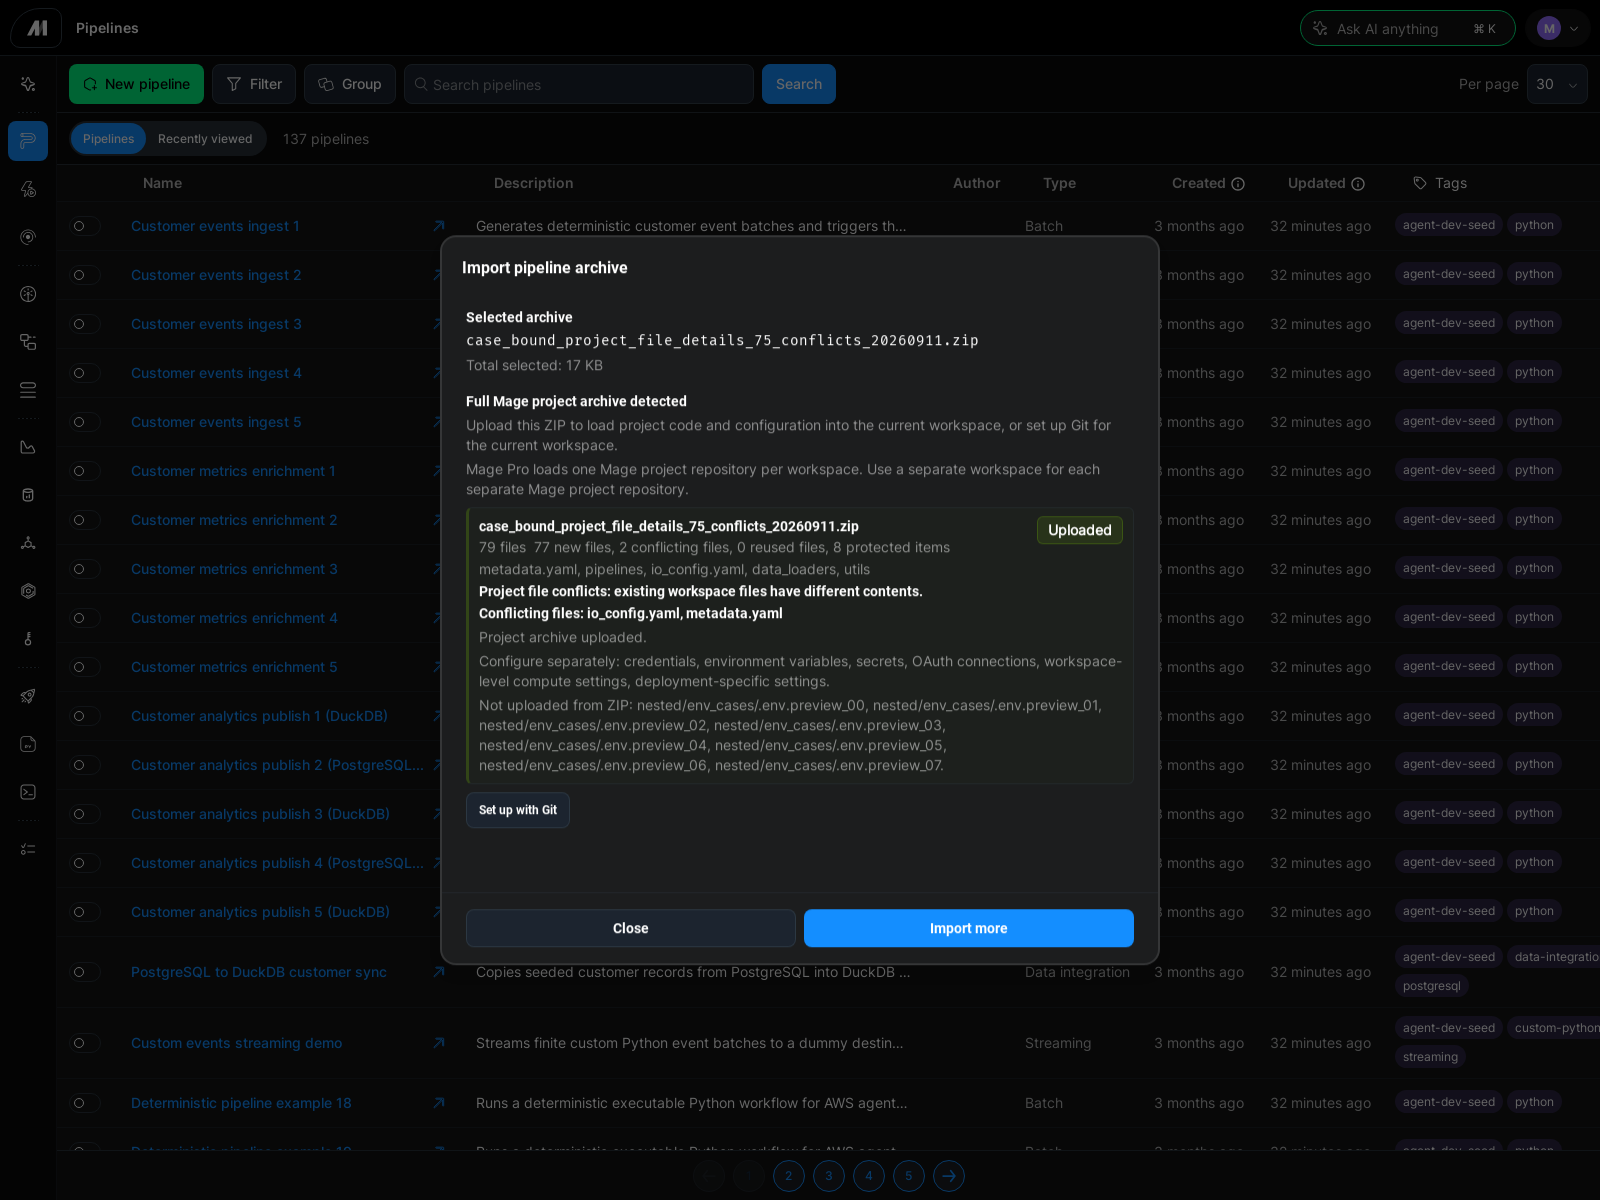This screenshot has width=1600, height=1200.
Task: Expand the user avatar menu chevron
Action: 1574,29
